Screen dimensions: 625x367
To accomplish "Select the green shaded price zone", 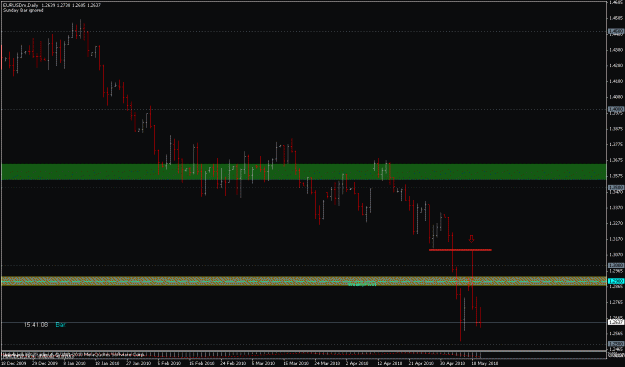I will 304,172.
